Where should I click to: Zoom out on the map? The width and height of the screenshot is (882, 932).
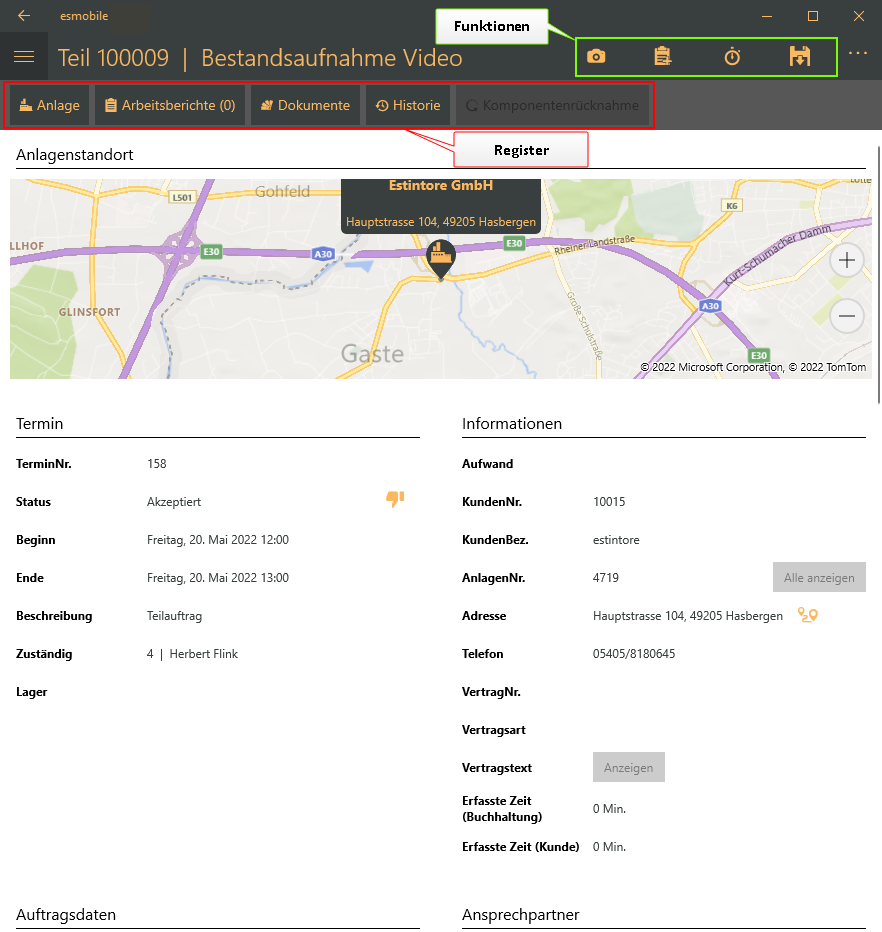[847, 317]
